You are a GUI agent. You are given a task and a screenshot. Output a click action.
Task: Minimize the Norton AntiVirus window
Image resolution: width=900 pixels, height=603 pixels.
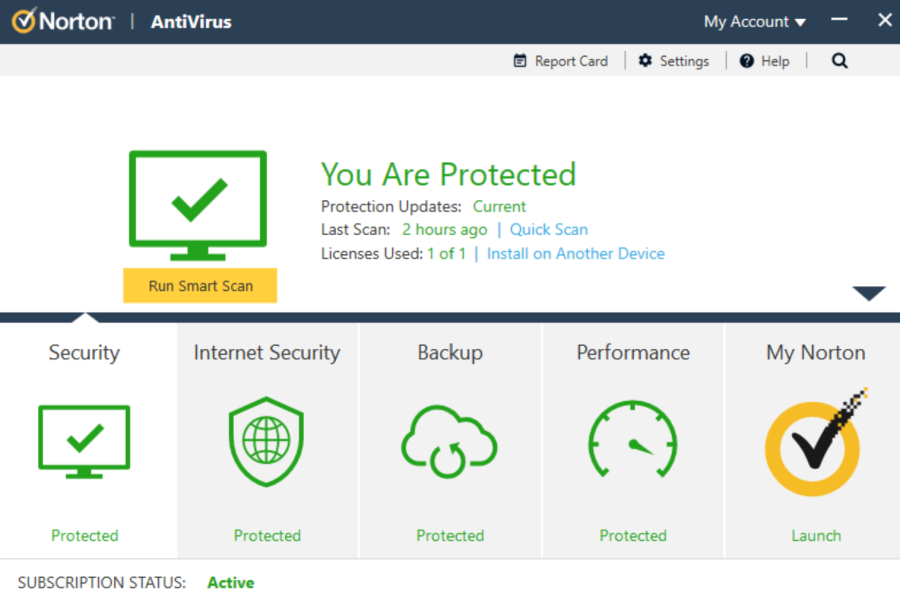[x=839, y=20]
